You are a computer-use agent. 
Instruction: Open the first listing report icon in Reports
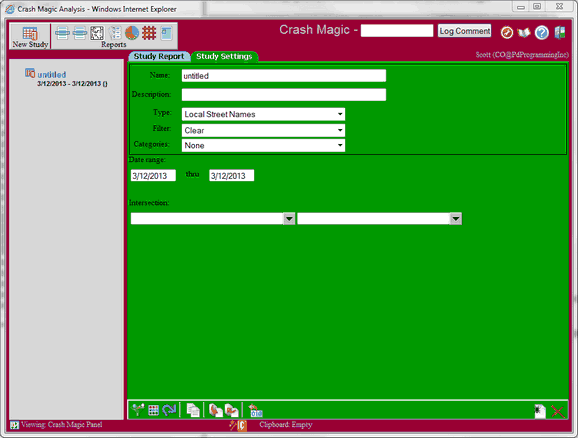point(62,33)
